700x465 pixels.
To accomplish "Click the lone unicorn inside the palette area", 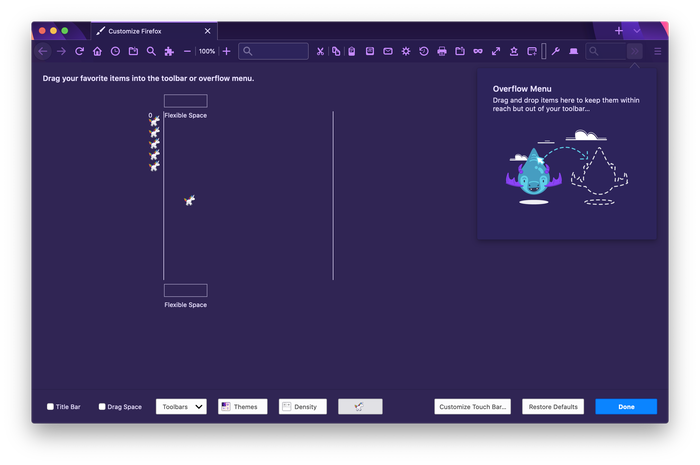I will 190,200.
